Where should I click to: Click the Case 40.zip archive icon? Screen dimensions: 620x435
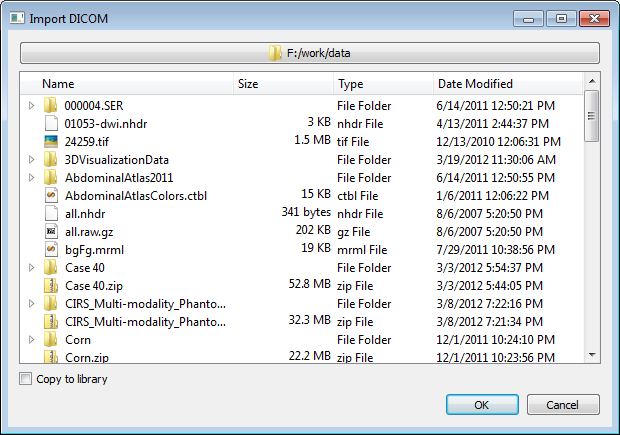pos(51,286)
